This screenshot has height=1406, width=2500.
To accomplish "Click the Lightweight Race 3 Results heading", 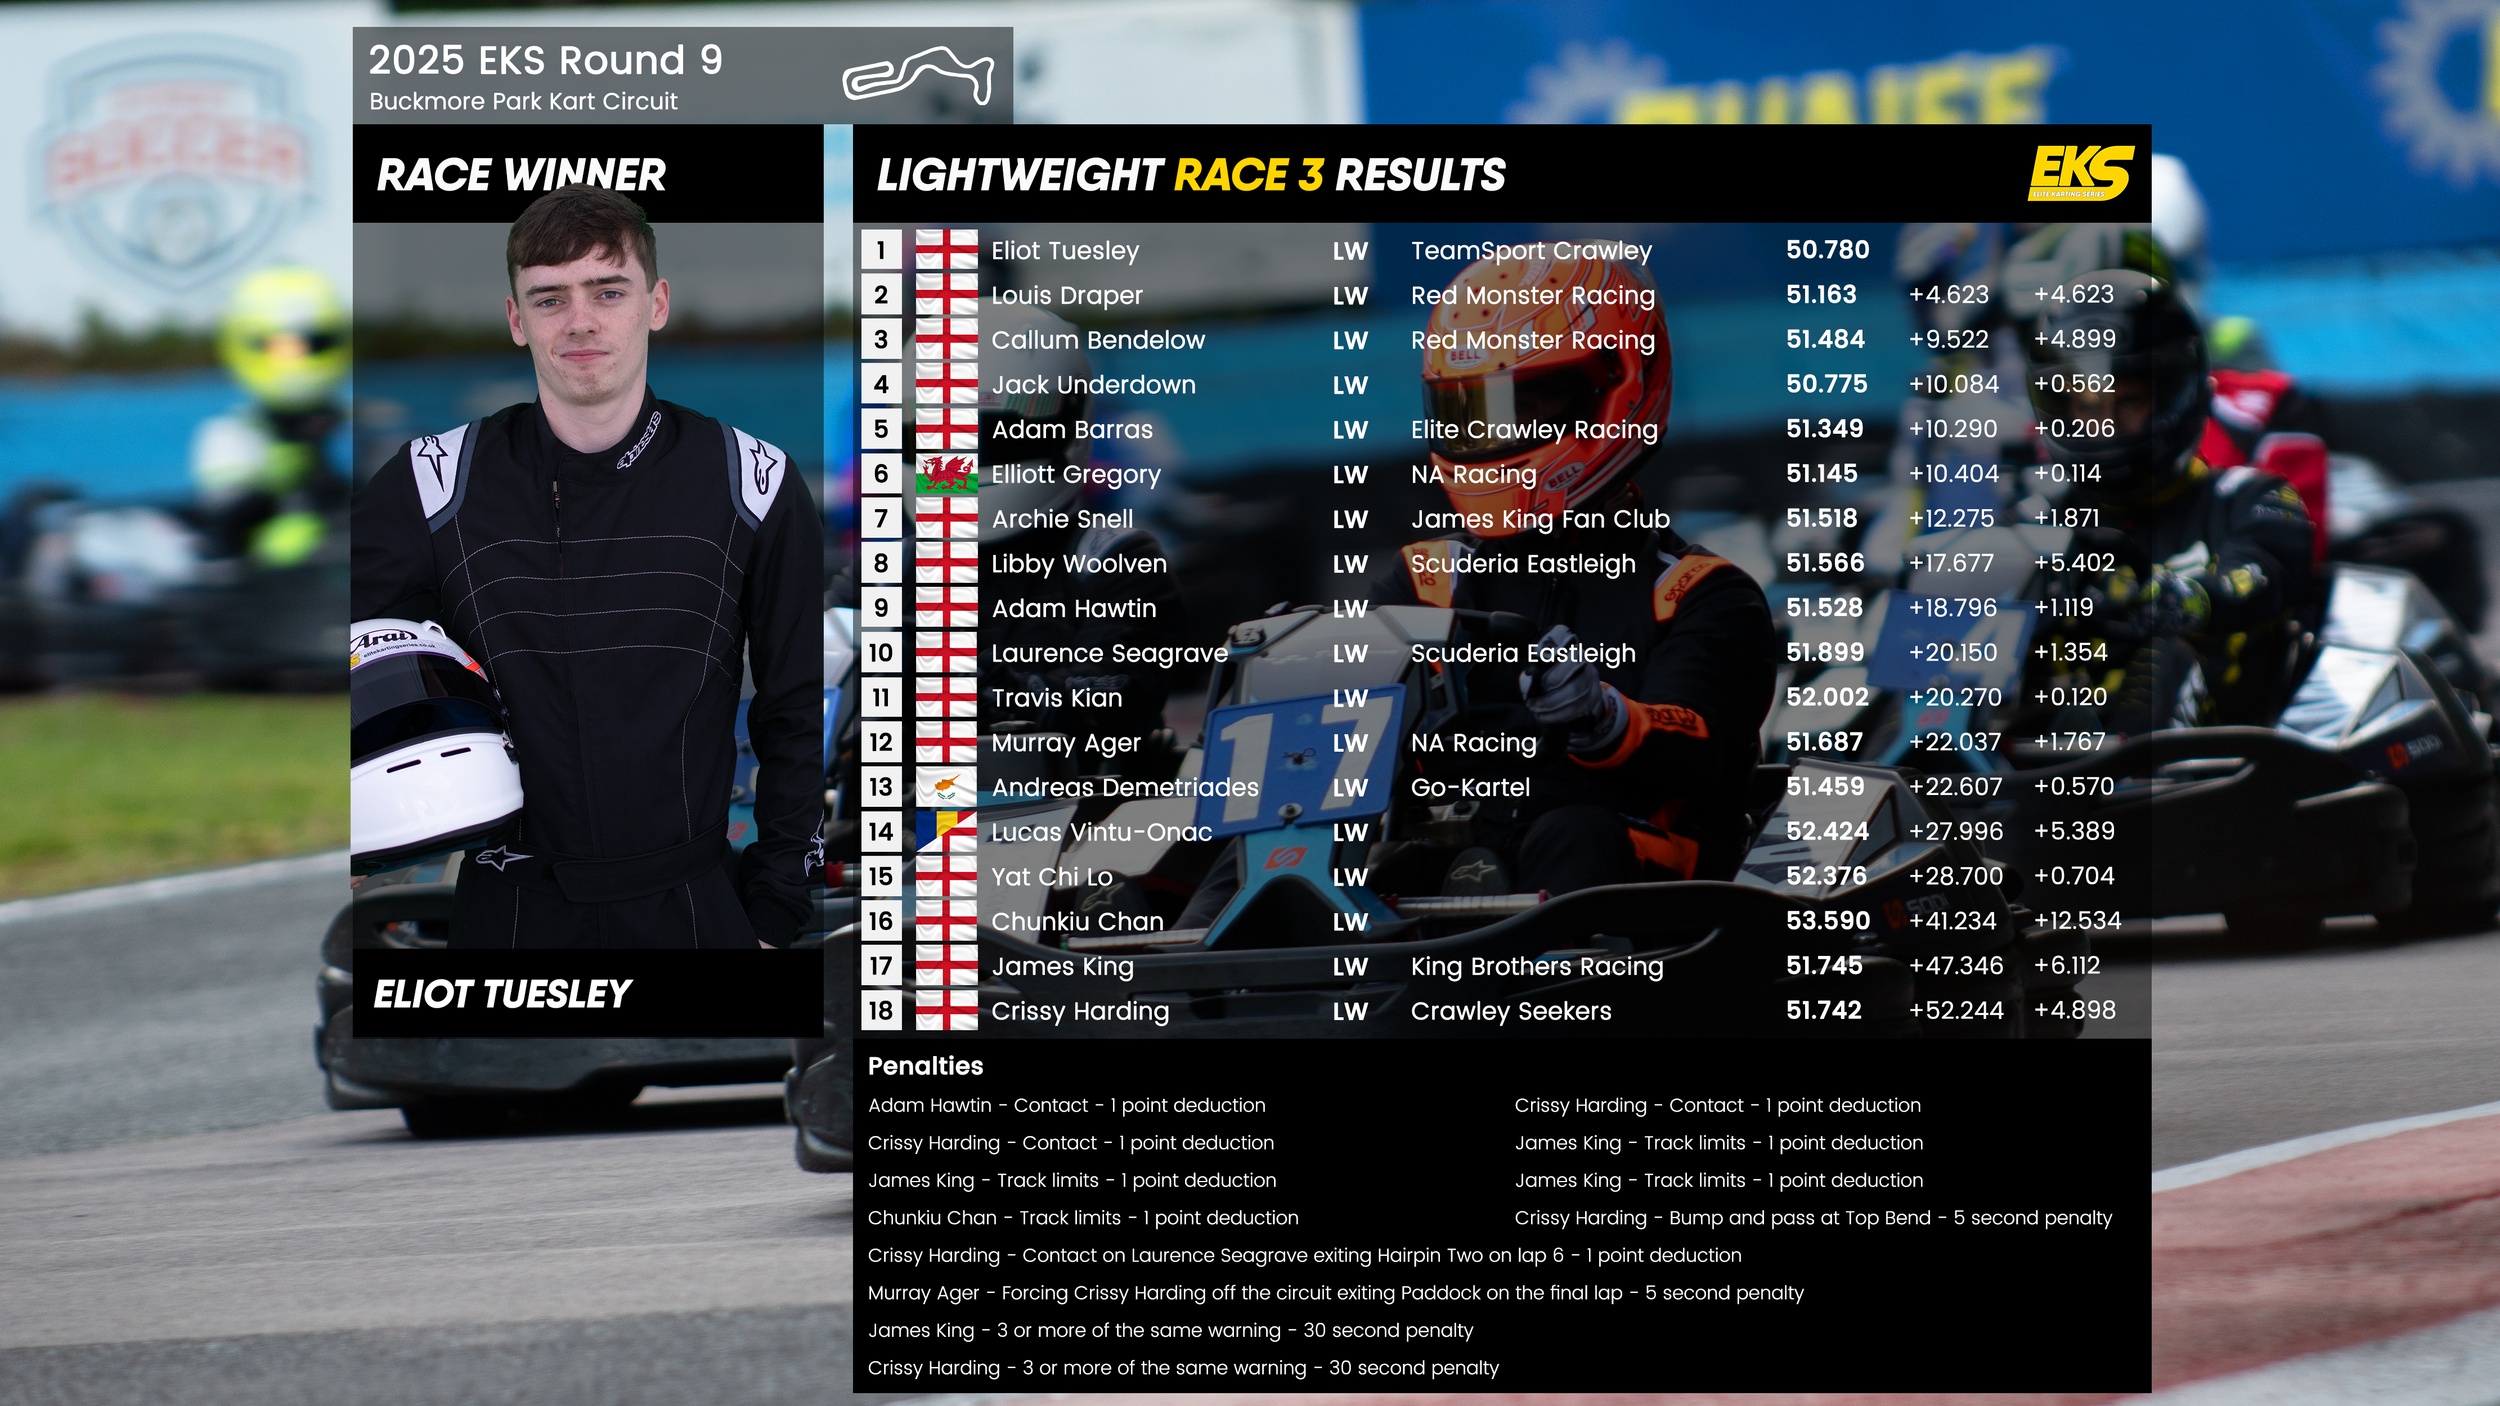I will pos(1190,175).
